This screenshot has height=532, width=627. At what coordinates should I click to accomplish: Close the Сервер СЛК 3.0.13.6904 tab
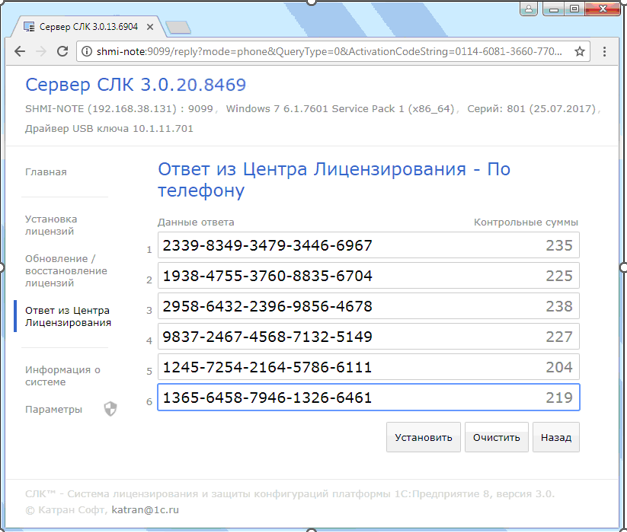[150, 27]
